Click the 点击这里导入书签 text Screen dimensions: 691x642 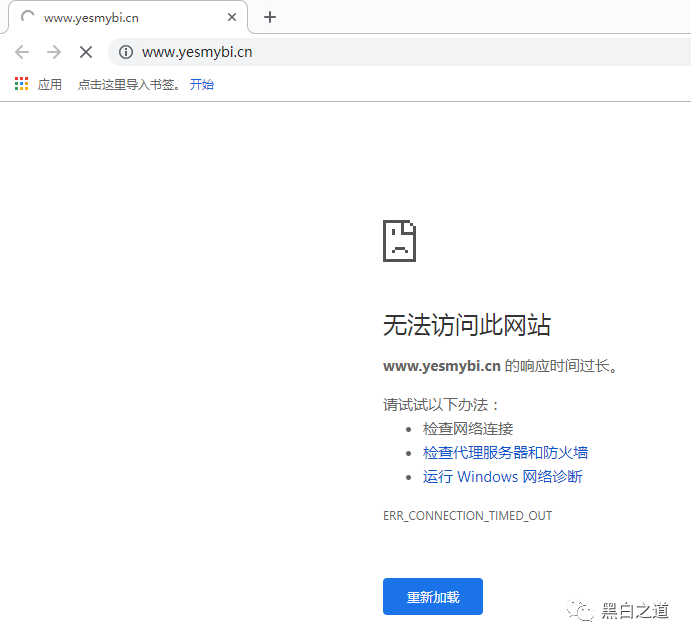pos(129,84)
